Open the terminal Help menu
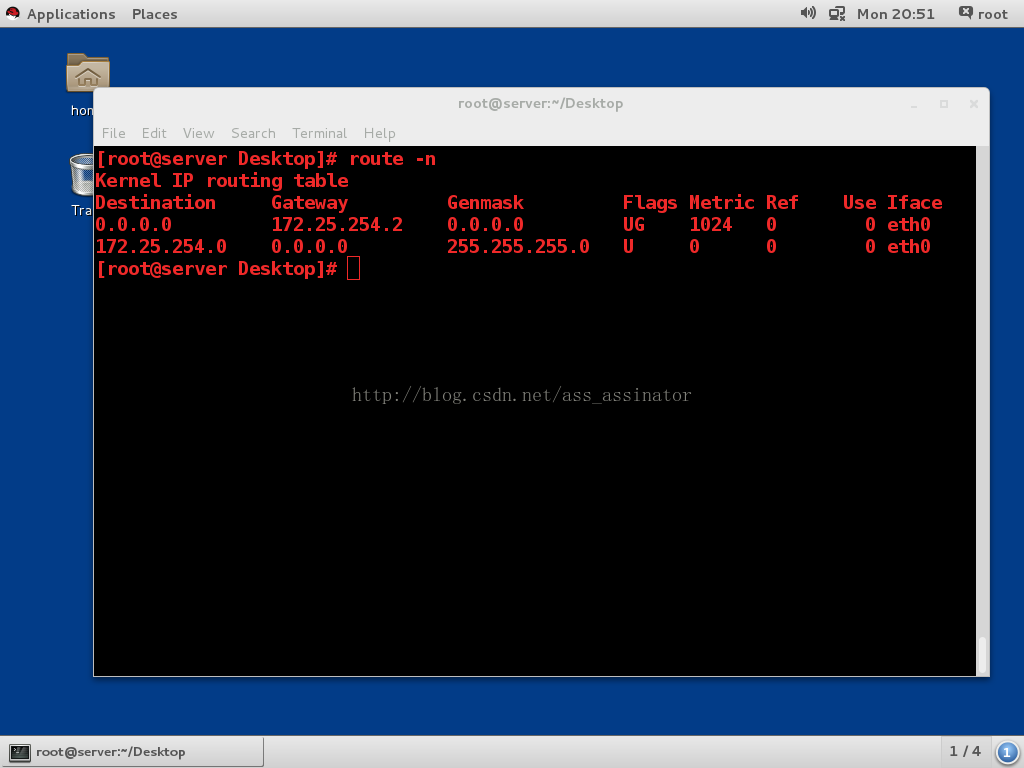 click(x=379, y=133)
